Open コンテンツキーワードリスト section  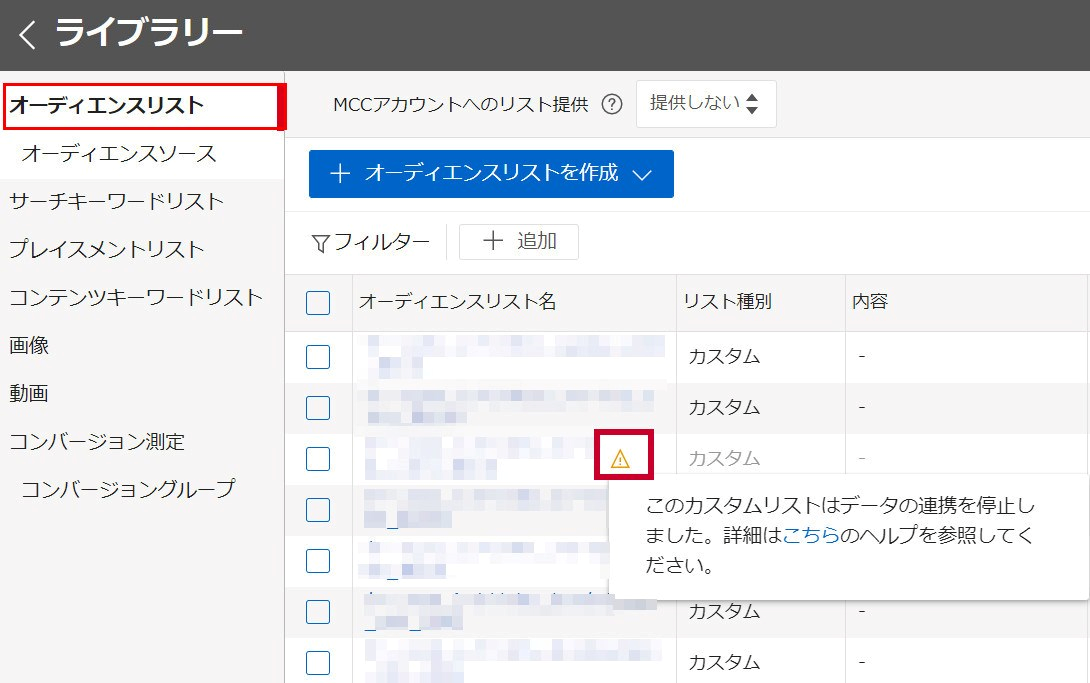click(135, 297)
